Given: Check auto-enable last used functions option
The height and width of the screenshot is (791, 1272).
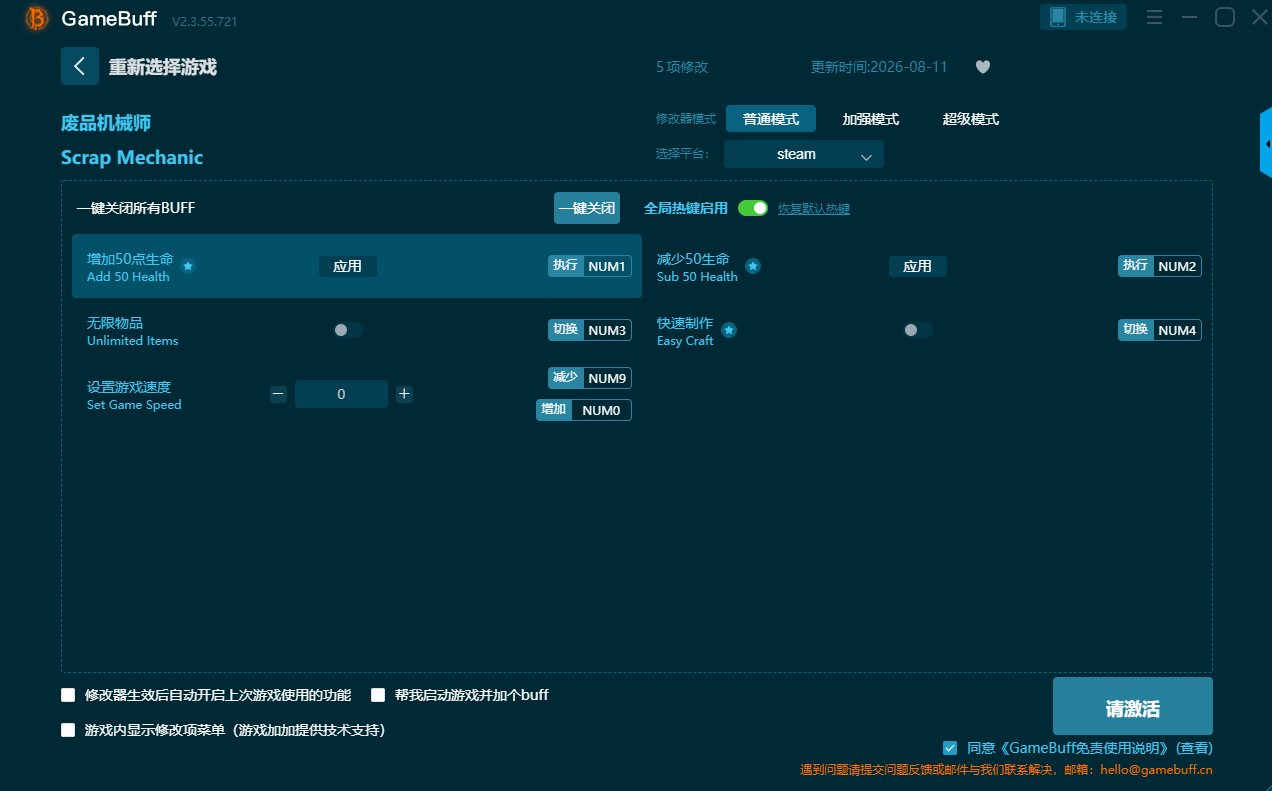Looking at the screenshot, I should pyautogui.click(x=68, y=695).
